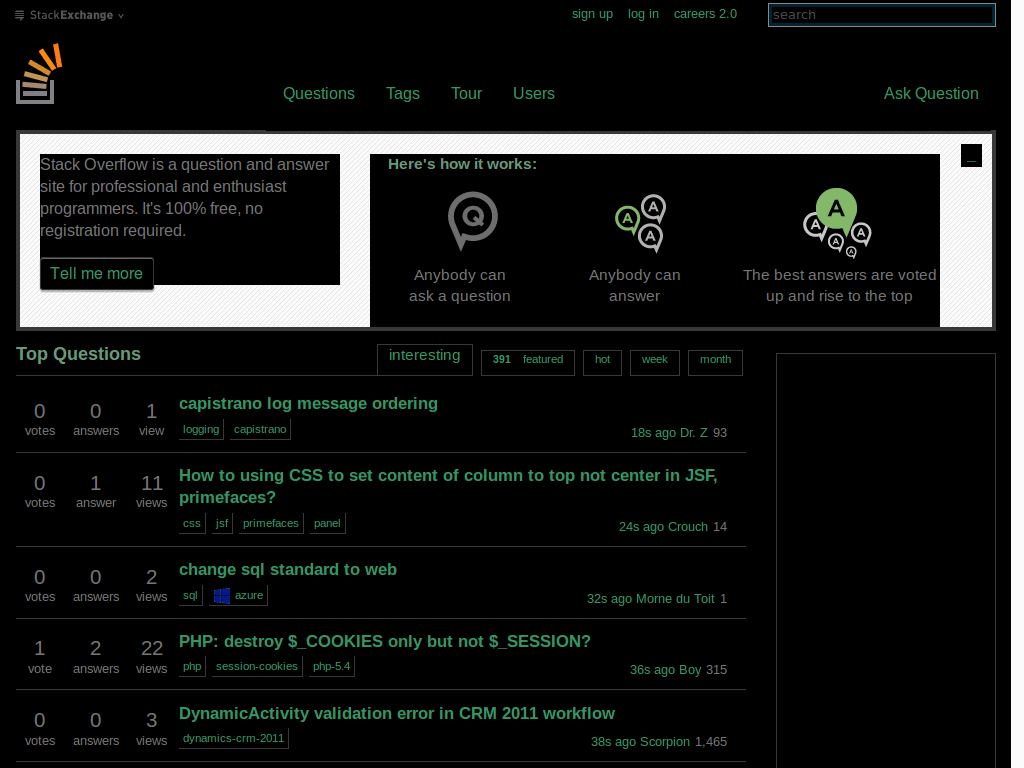Open user Boy profile link
The height and width of the screenshot is (768, 1024).
click(x=690, y=670)
